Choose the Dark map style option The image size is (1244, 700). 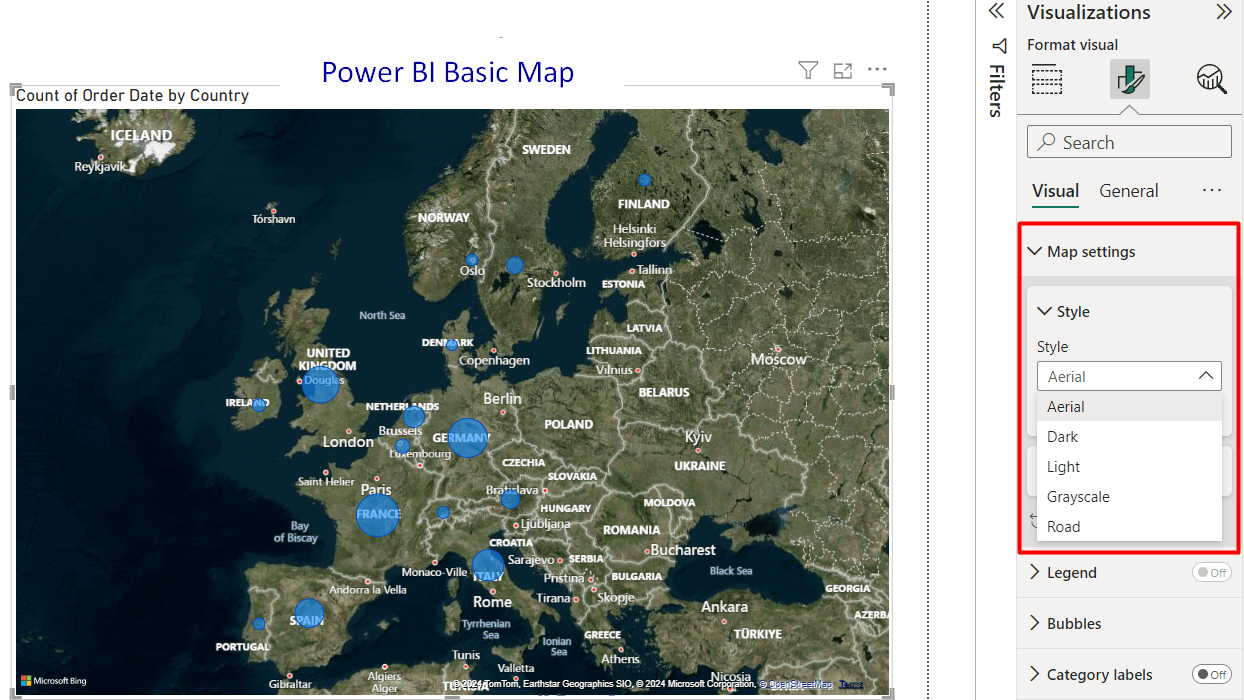pos(1062,436)
